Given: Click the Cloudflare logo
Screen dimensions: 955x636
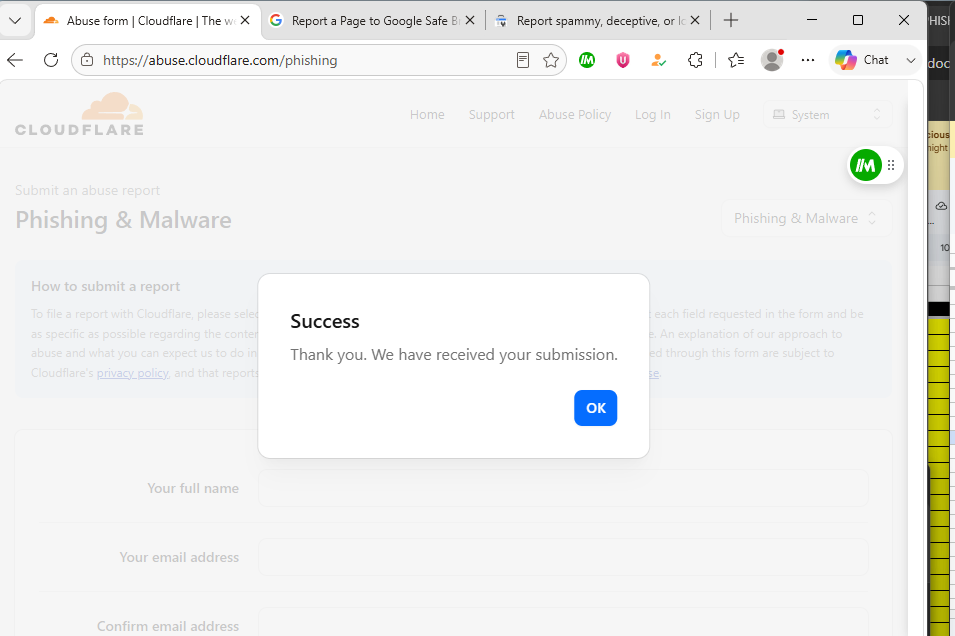Looking at the screenshot, I should pos(80,114).
